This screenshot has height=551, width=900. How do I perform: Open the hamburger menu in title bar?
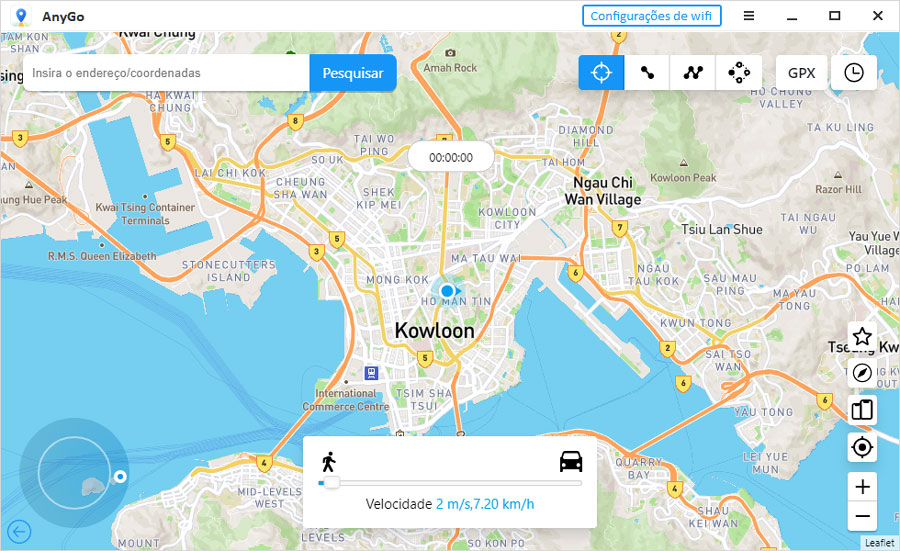(x=748, y=16)
